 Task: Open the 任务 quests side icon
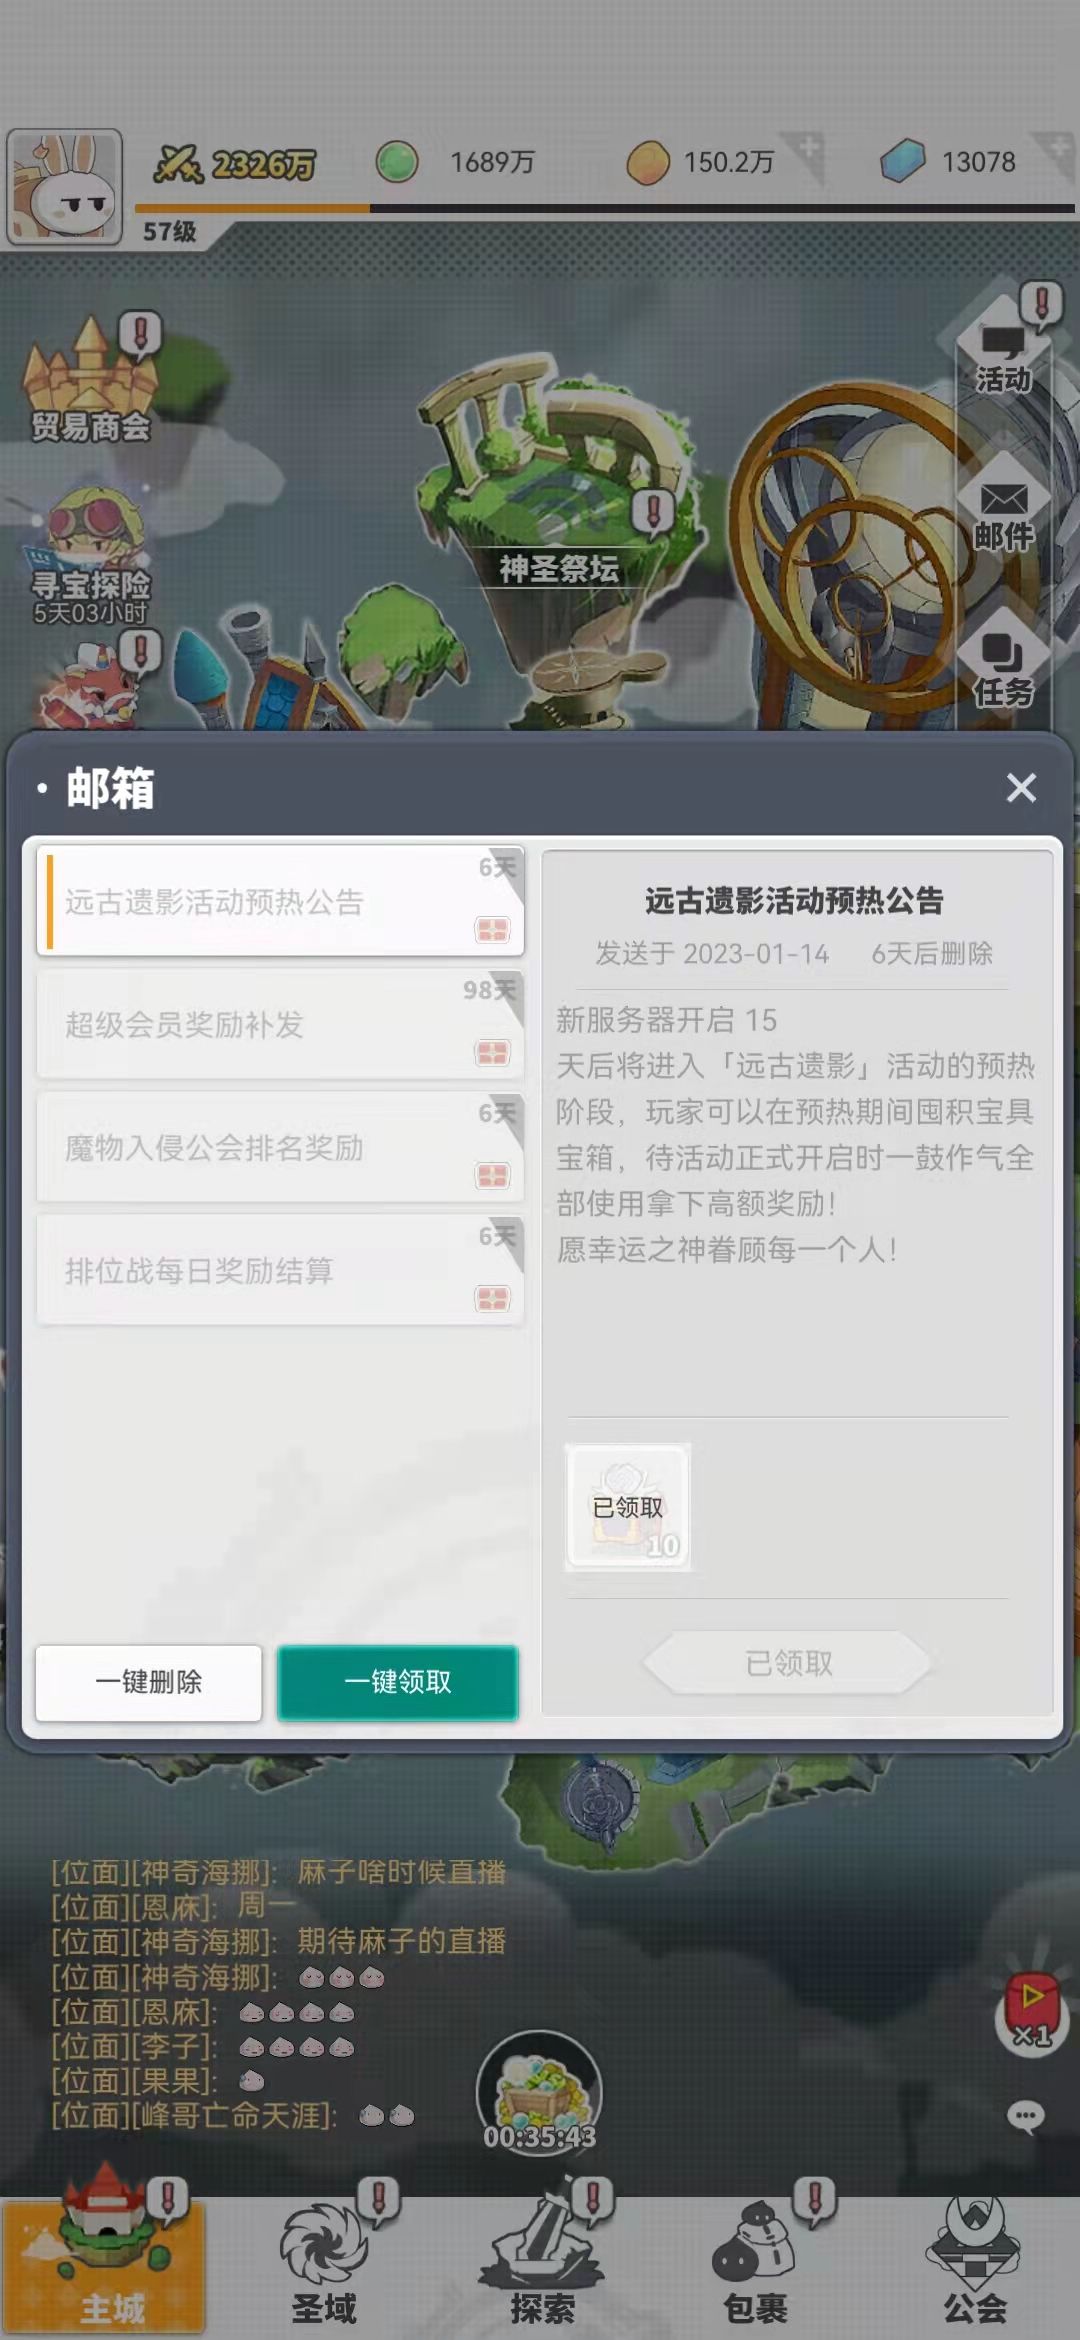pos(1003,670)
